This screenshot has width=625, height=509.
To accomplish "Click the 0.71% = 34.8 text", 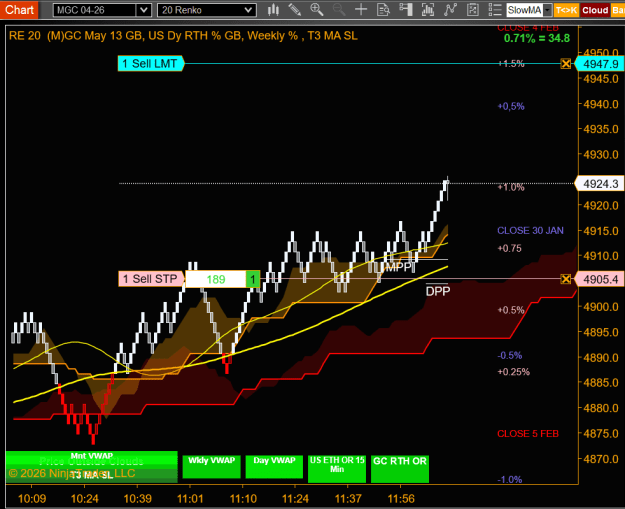I will pyautogui.click(x=537, y=38).
